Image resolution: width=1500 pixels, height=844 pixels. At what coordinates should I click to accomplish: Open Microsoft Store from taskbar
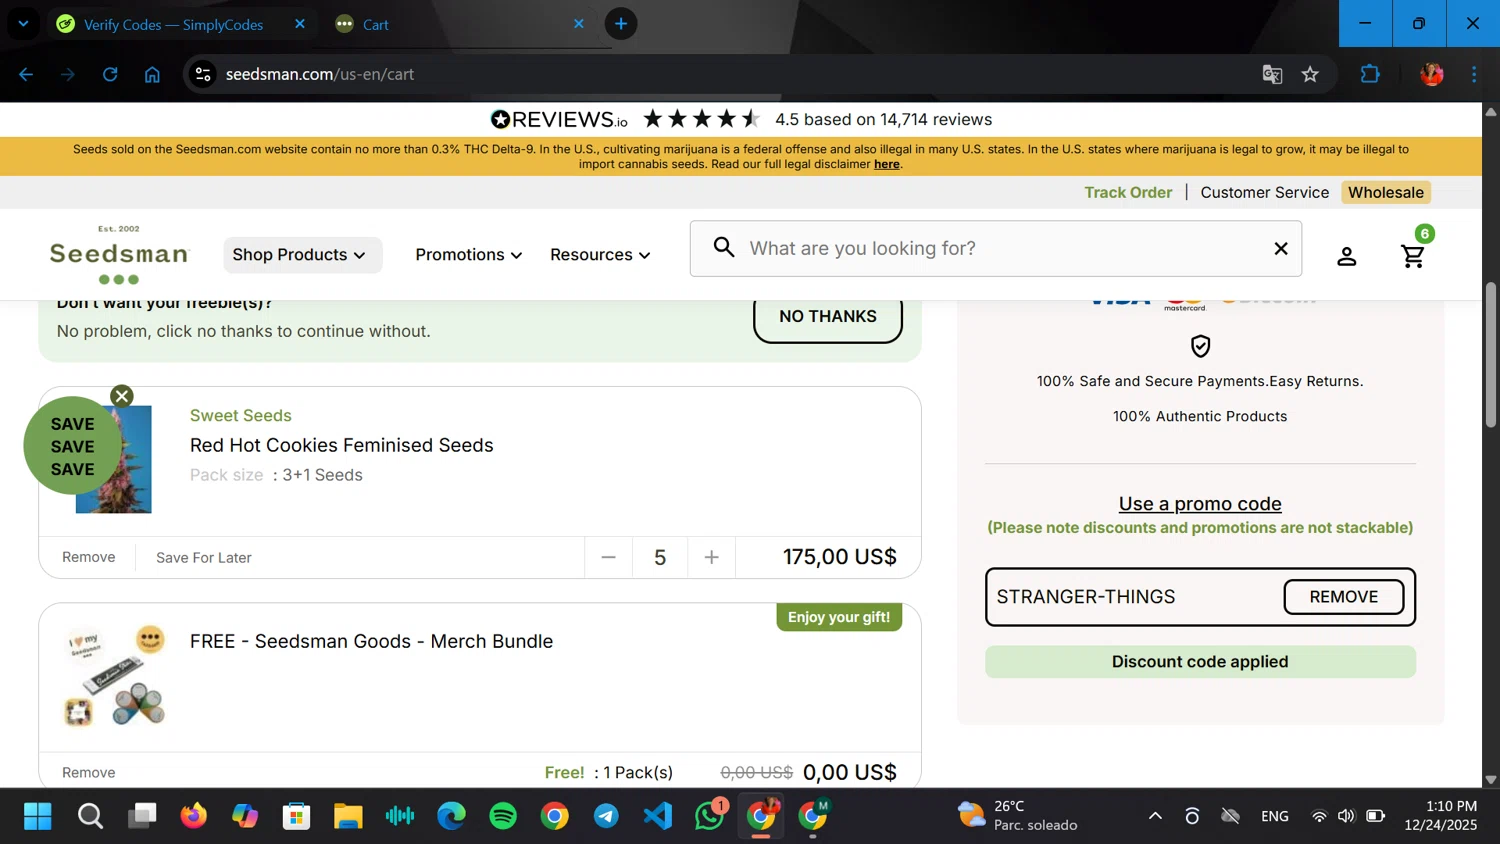click(x=296, y=816)
